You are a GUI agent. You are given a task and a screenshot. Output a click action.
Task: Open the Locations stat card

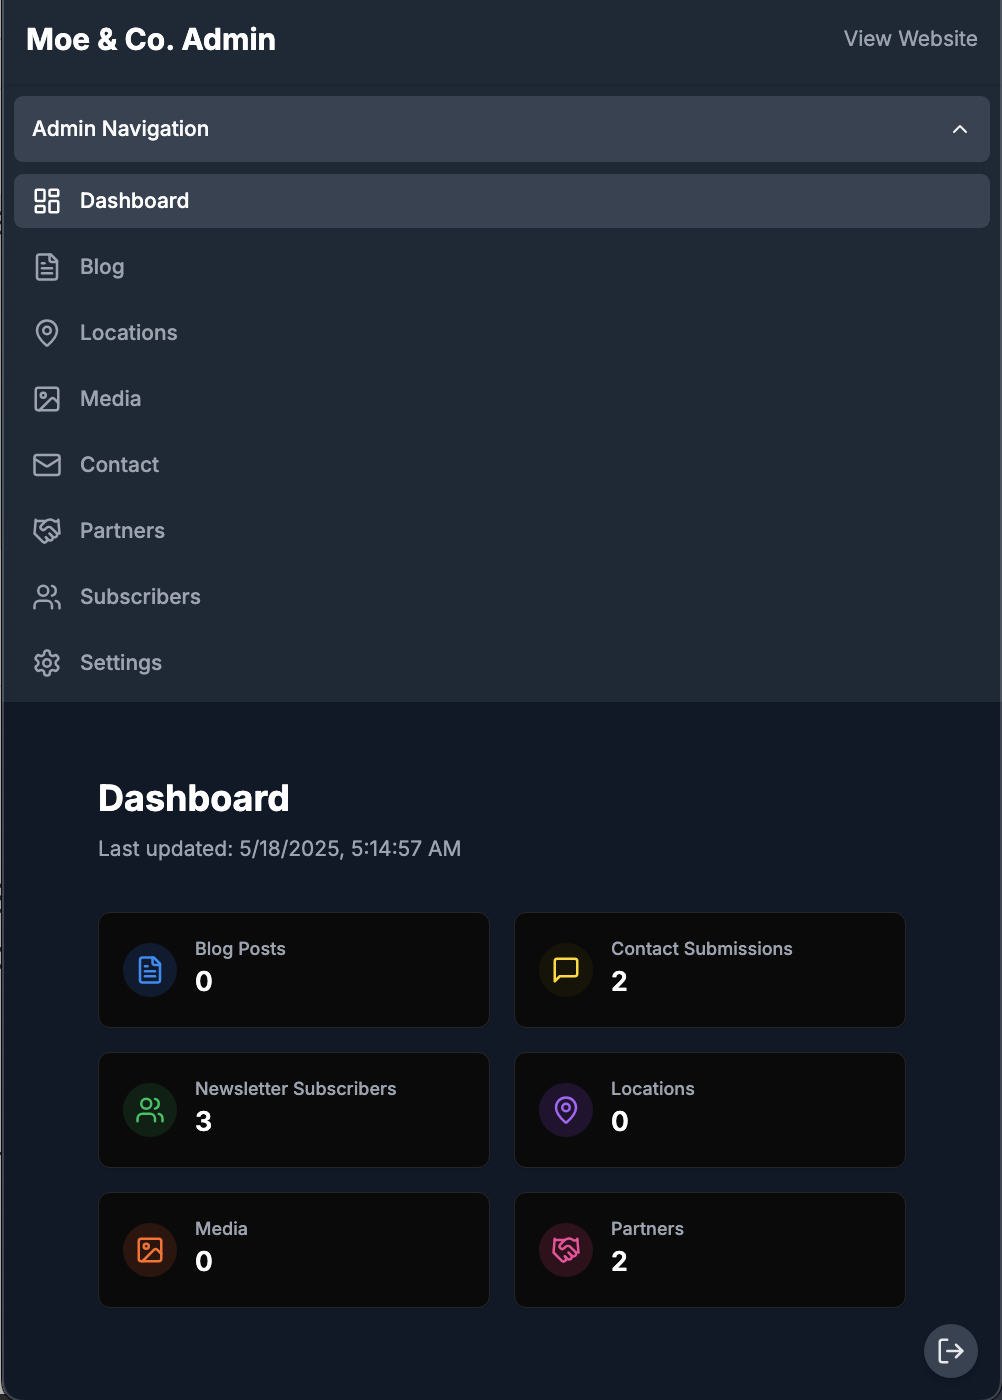click(710, 1110)
